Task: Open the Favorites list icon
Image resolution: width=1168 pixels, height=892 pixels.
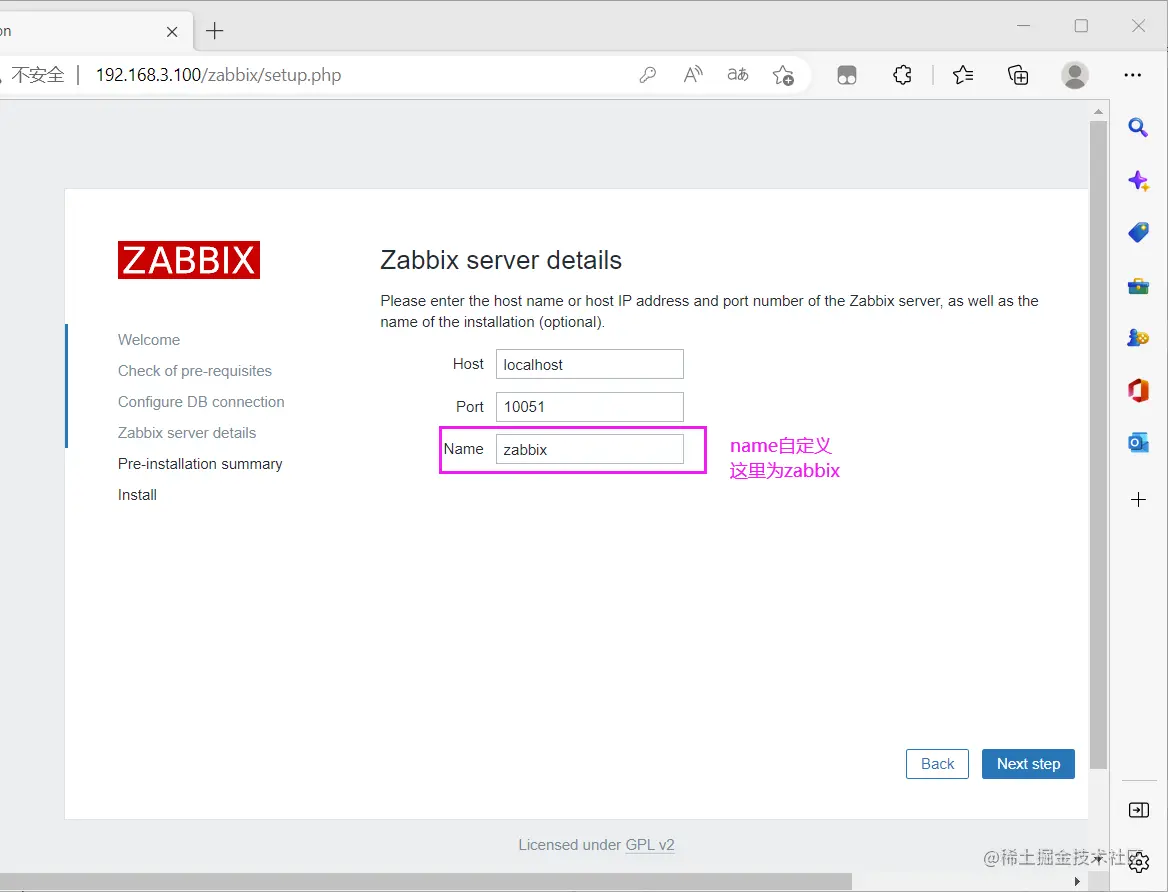Action: (962, 75)
